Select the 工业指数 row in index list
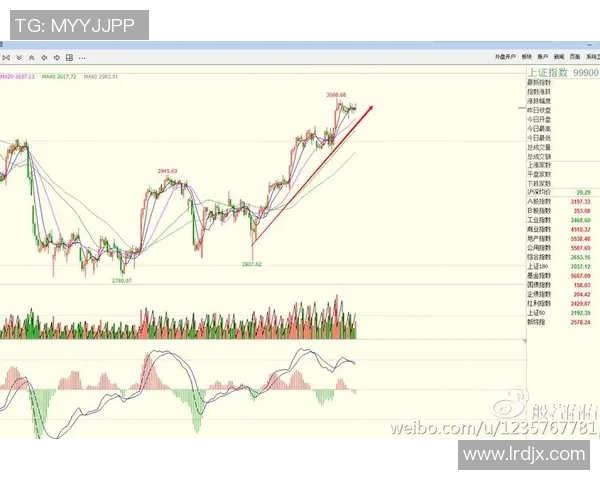The image size is (600, 480). click(x=539, y=219)
